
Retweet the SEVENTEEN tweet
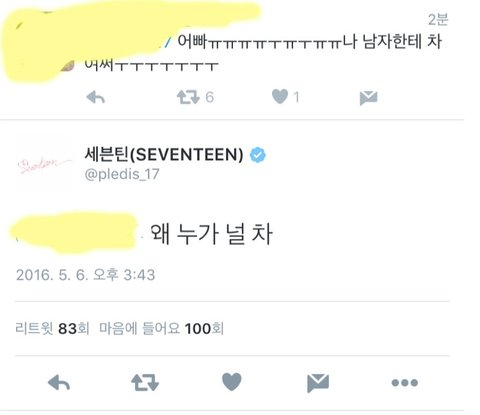pos(145,382)
